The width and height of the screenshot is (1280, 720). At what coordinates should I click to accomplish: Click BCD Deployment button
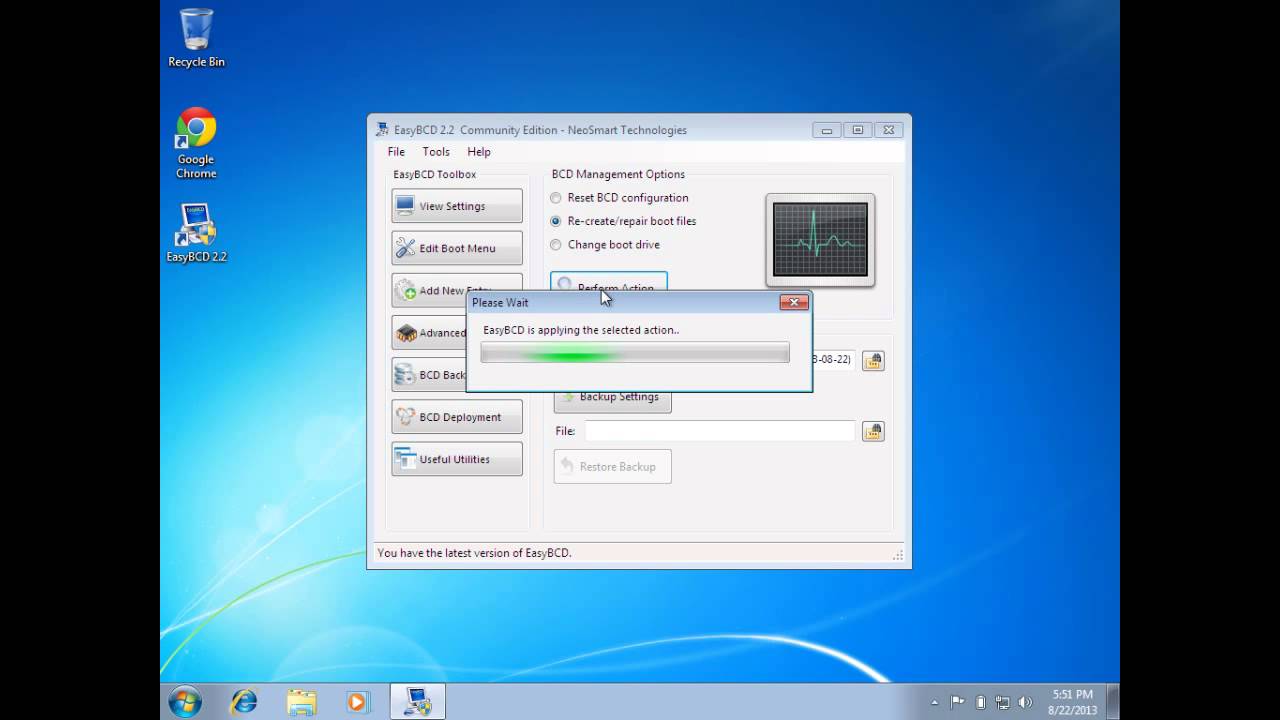click(x=457, y=417)
